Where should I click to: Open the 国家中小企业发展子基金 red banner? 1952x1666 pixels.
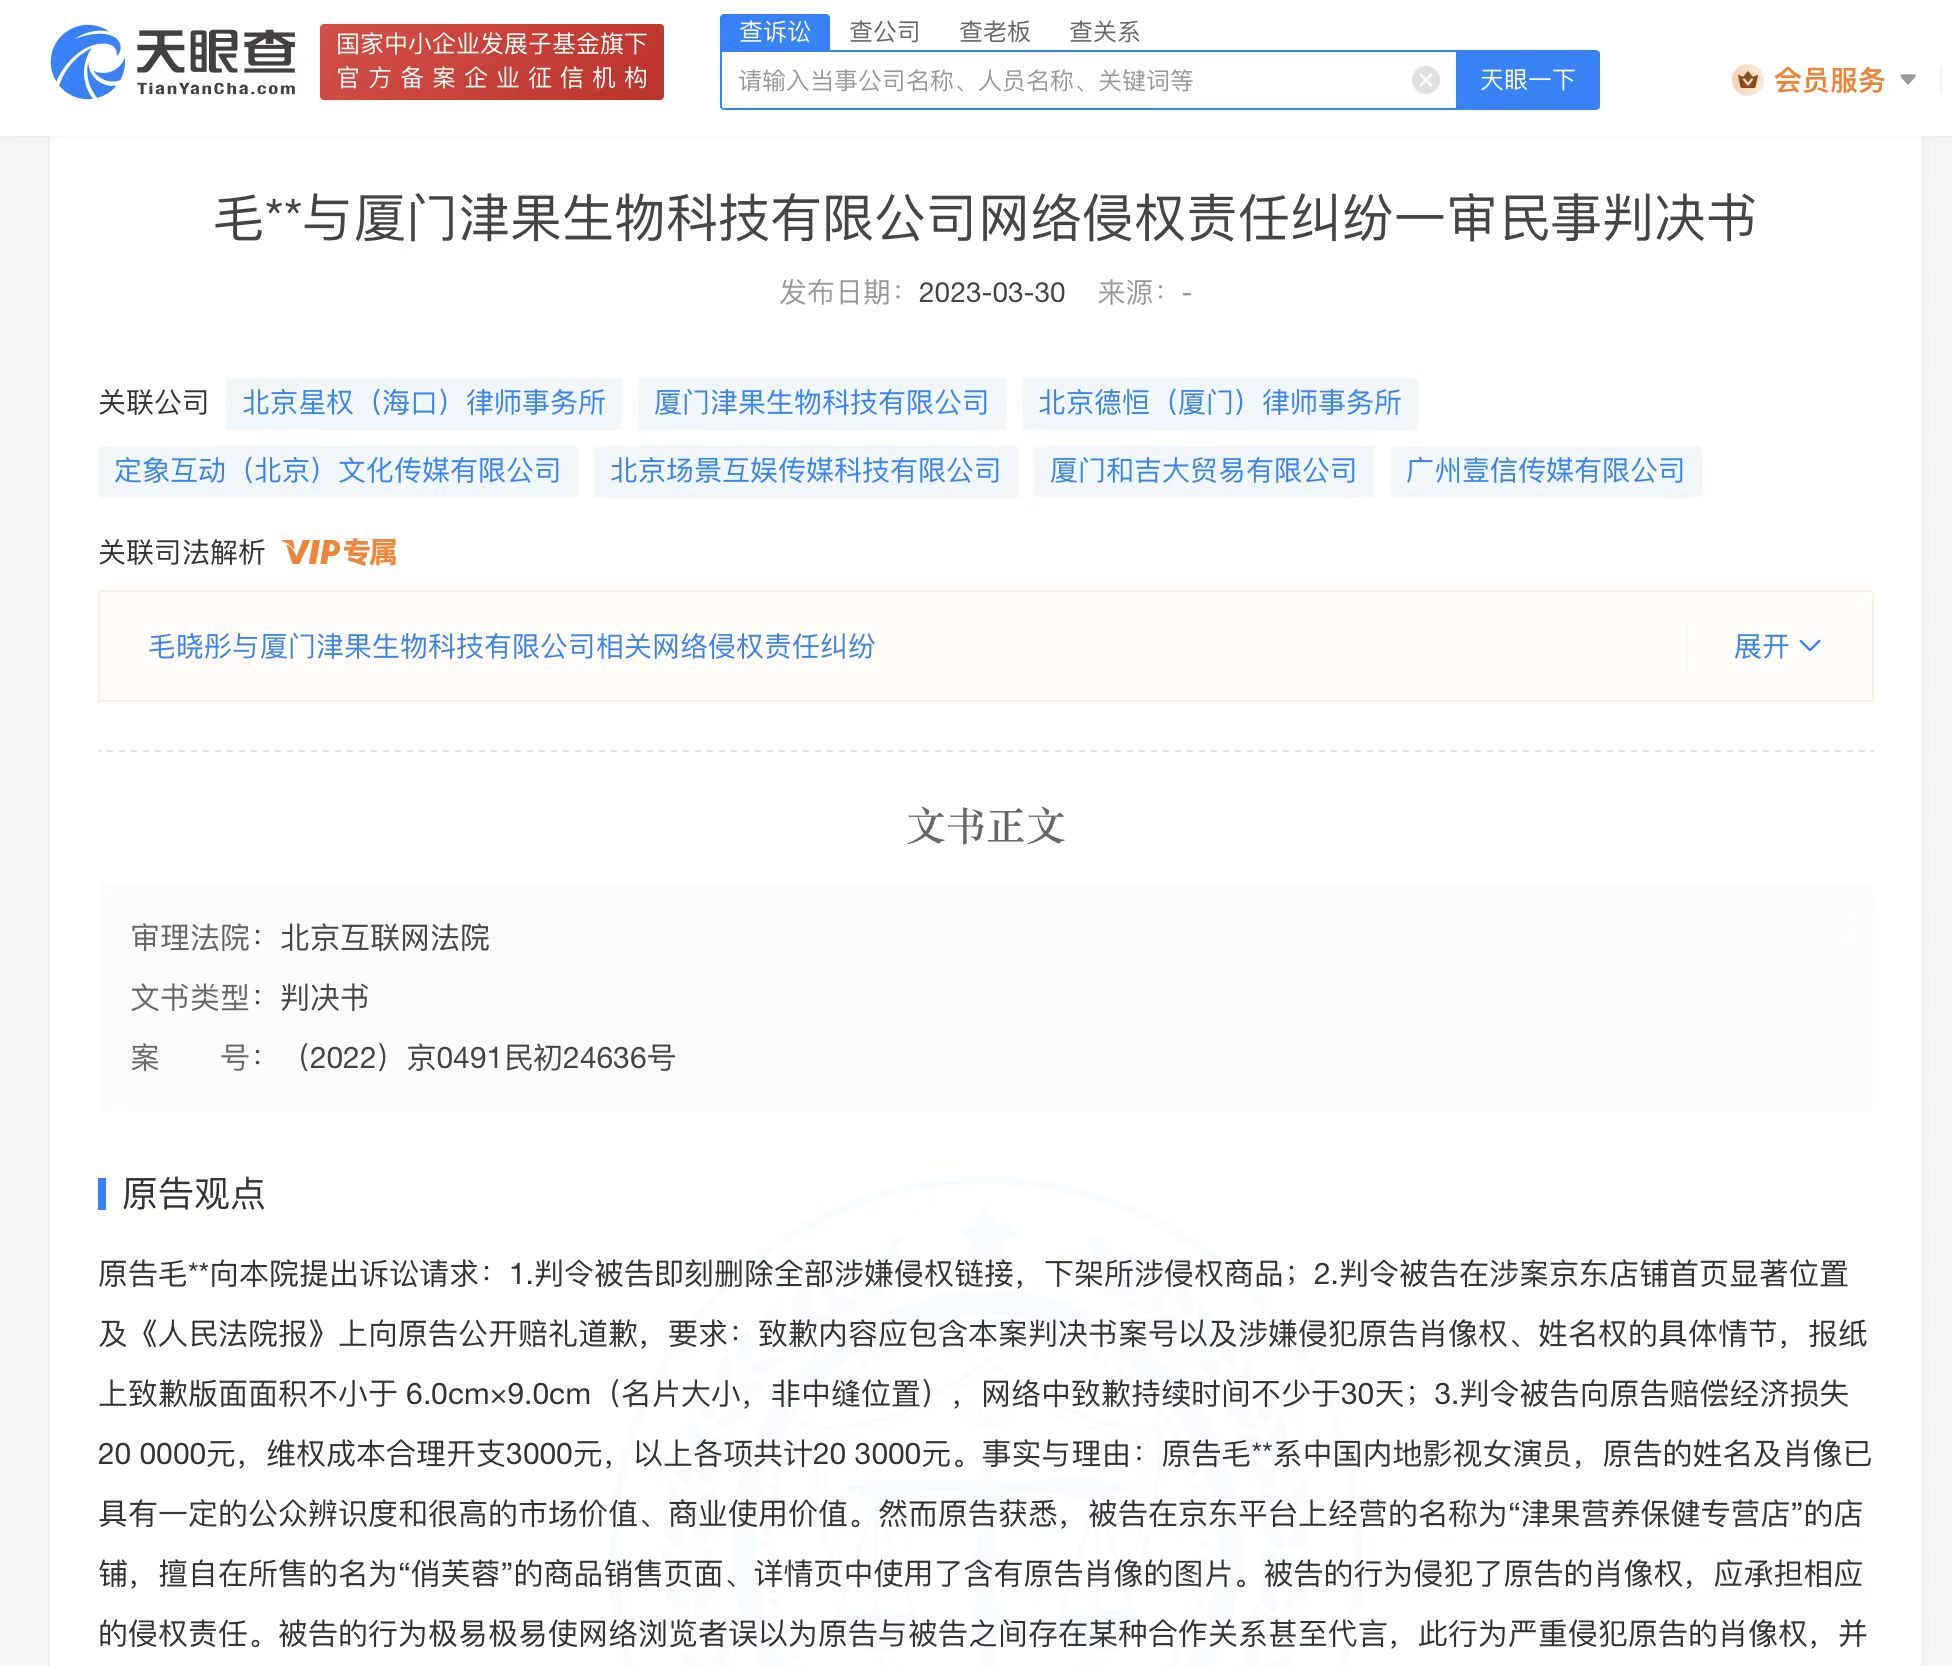(492, 62)
